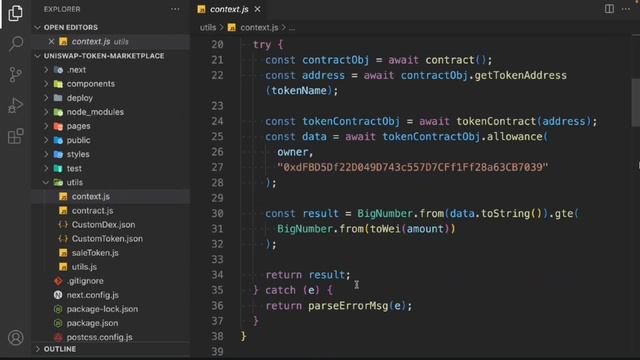
Task: Open the Explorer view in activity bar
Action: click(x=16, y=13)
